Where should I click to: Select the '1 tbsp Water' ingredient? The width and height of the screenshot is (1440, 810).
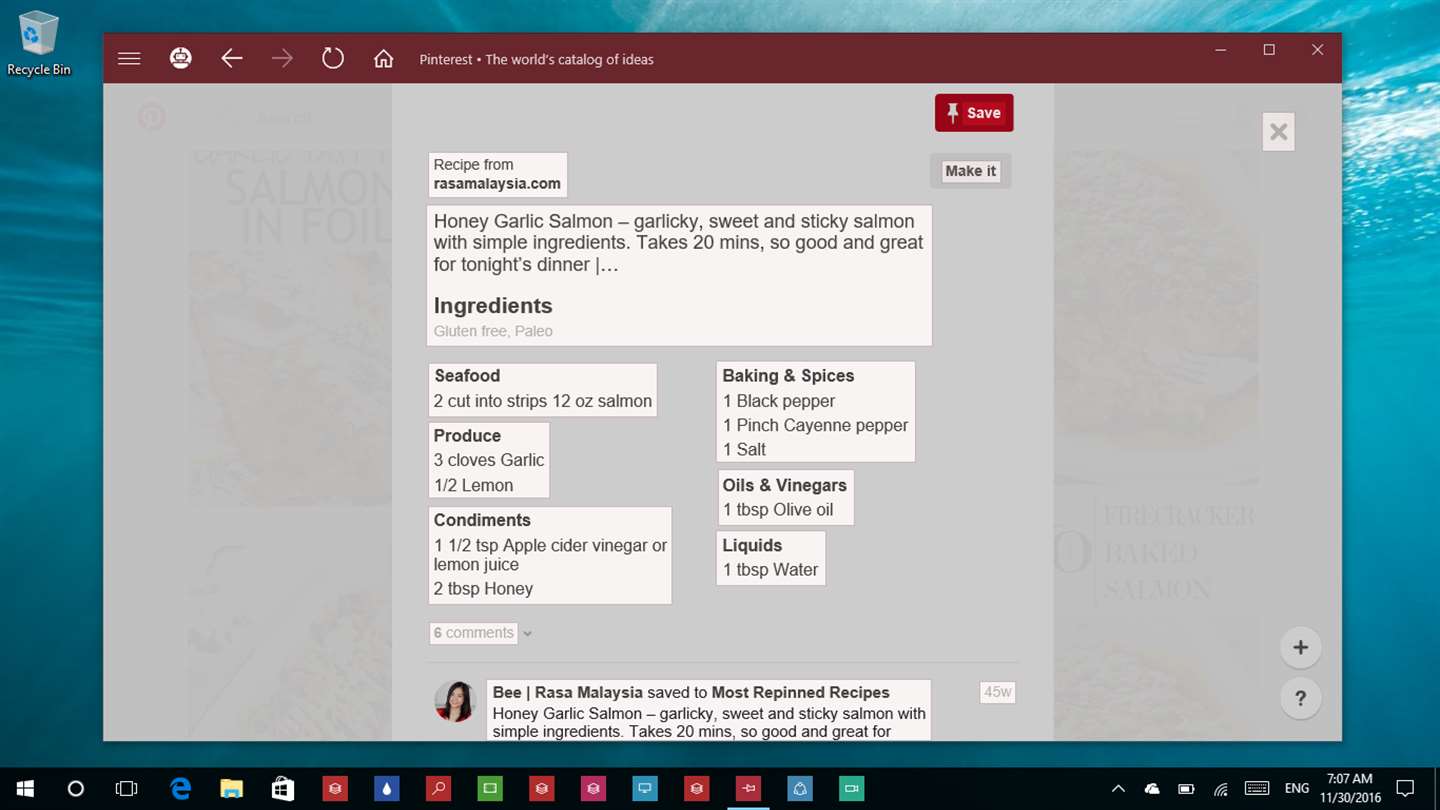770,570
